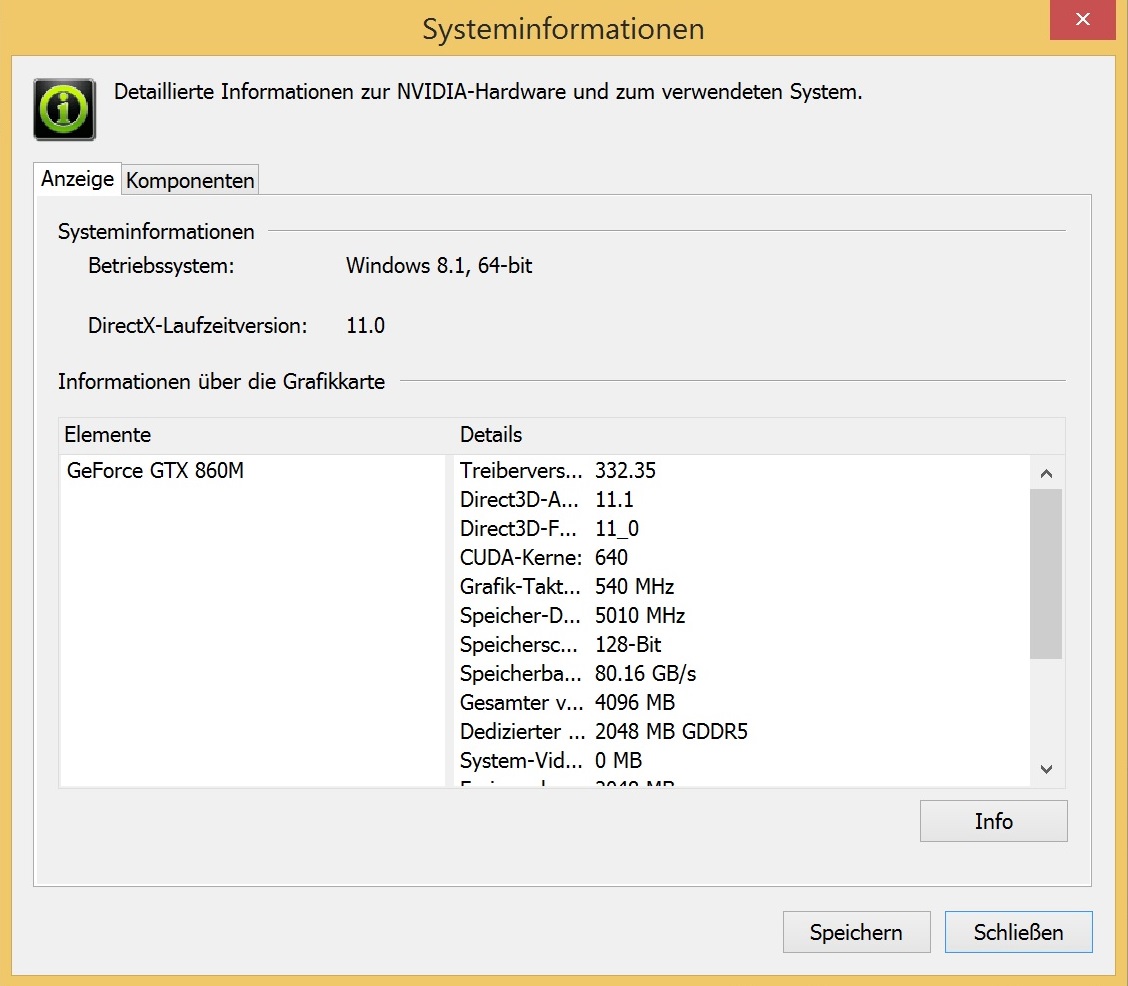Click the Schließen button

tap(1018, 933)
